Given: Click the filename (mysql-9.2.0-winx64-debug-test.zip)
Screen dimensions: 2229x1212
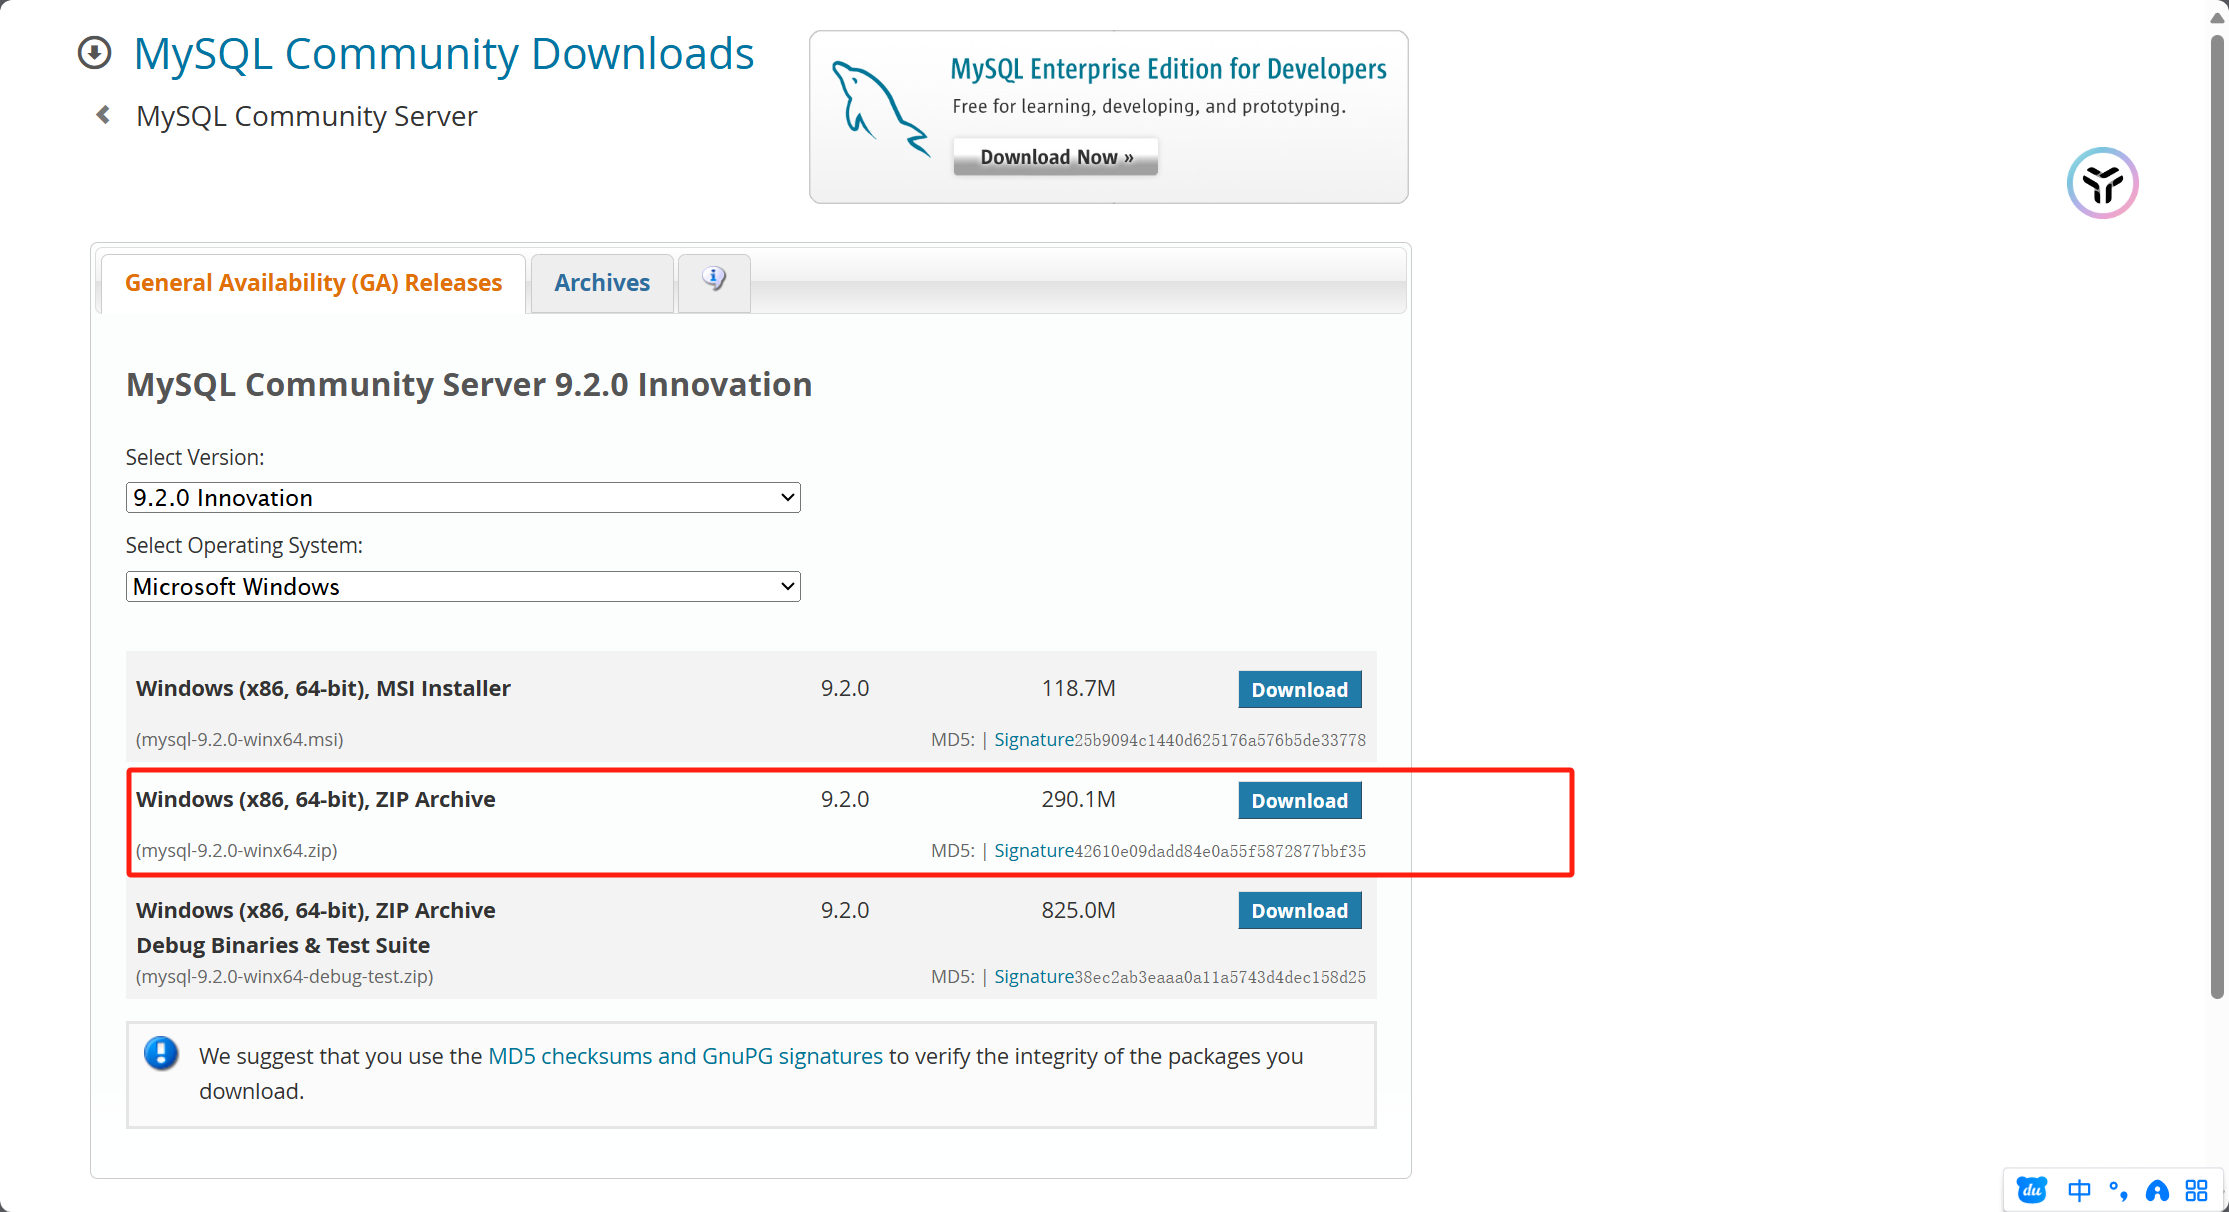Looking at the screenshot, I should [x=284, y=977].
